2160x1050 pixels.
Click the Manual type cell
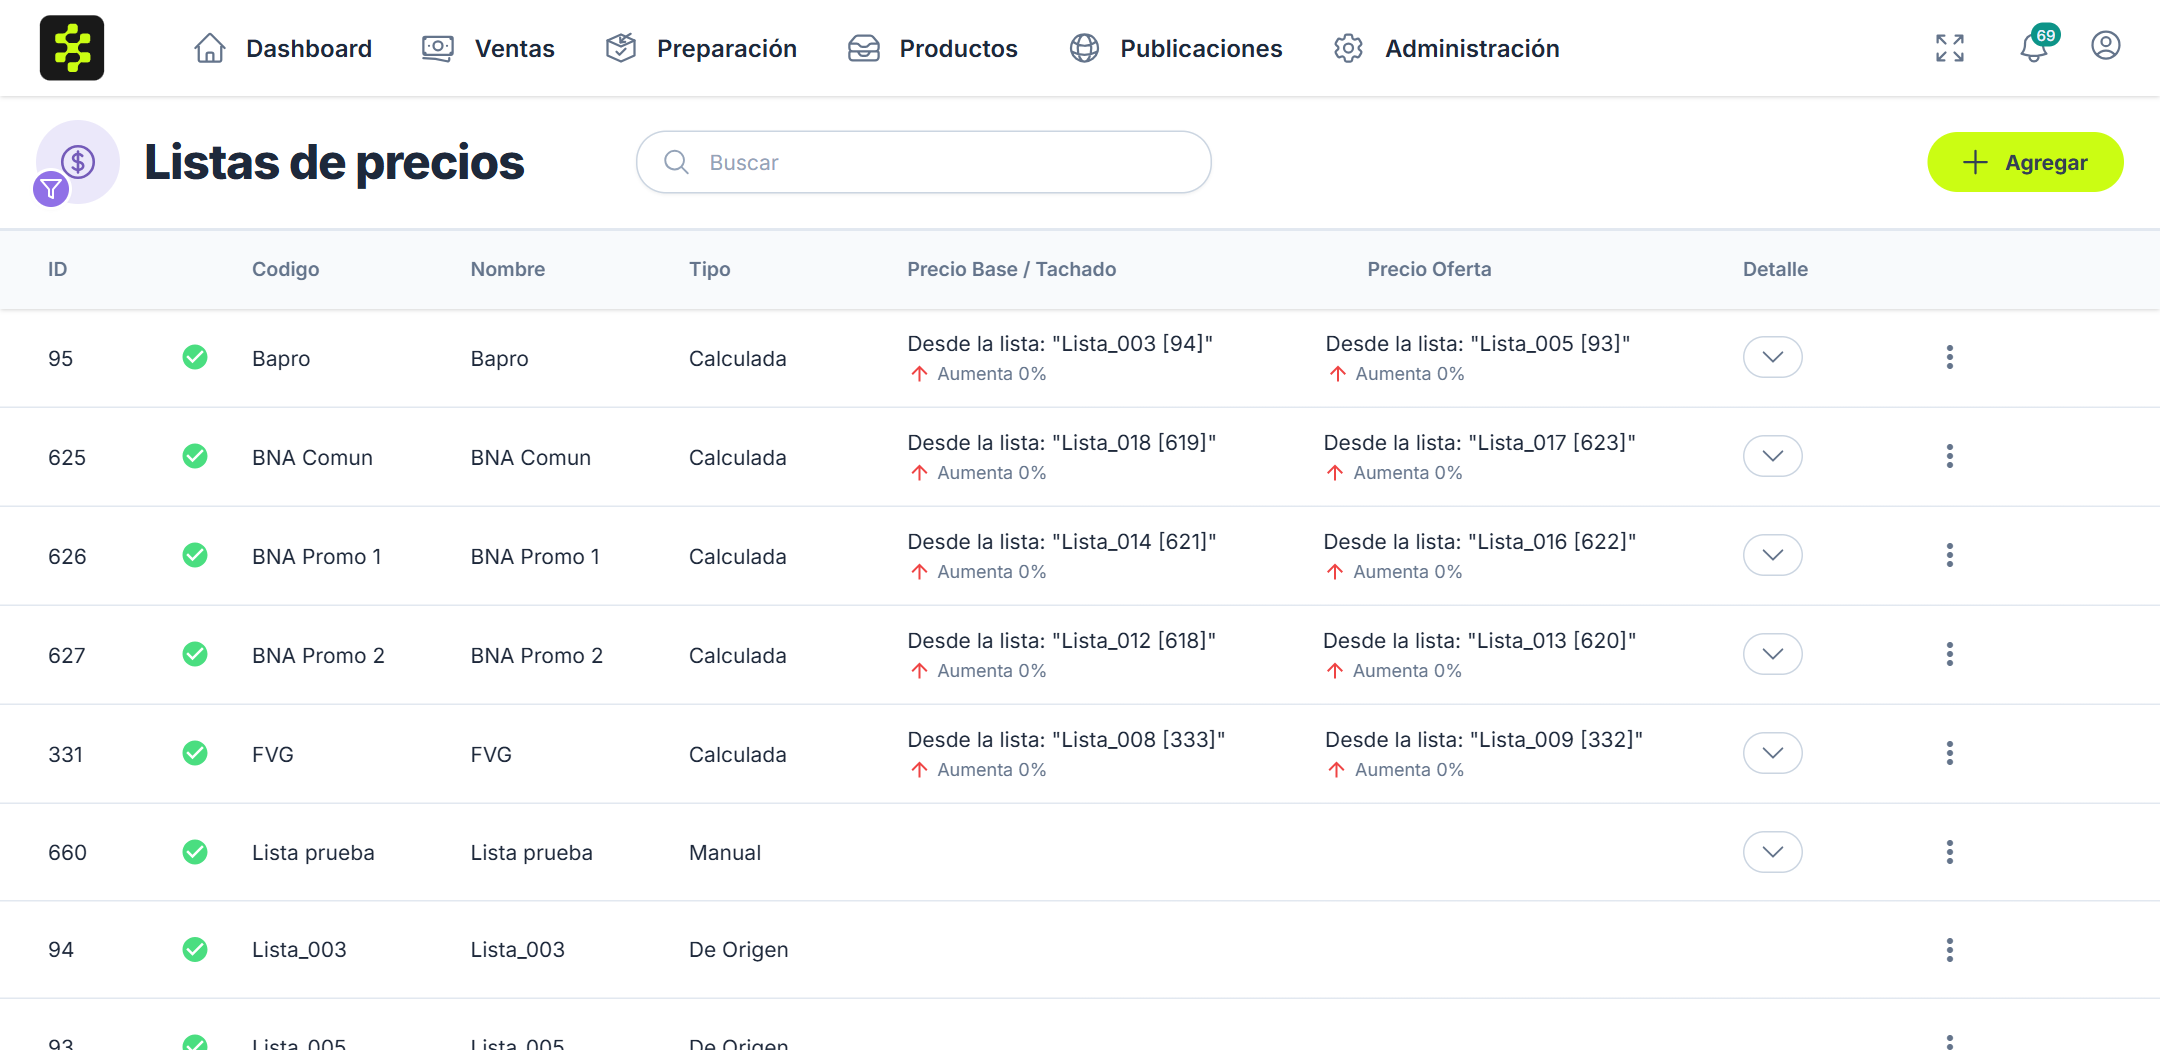click(725, 853)
